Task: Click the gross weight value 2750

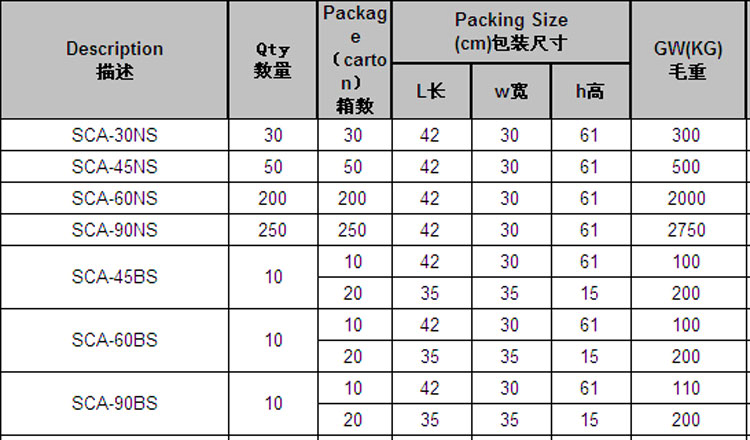Action: [686, 230]
